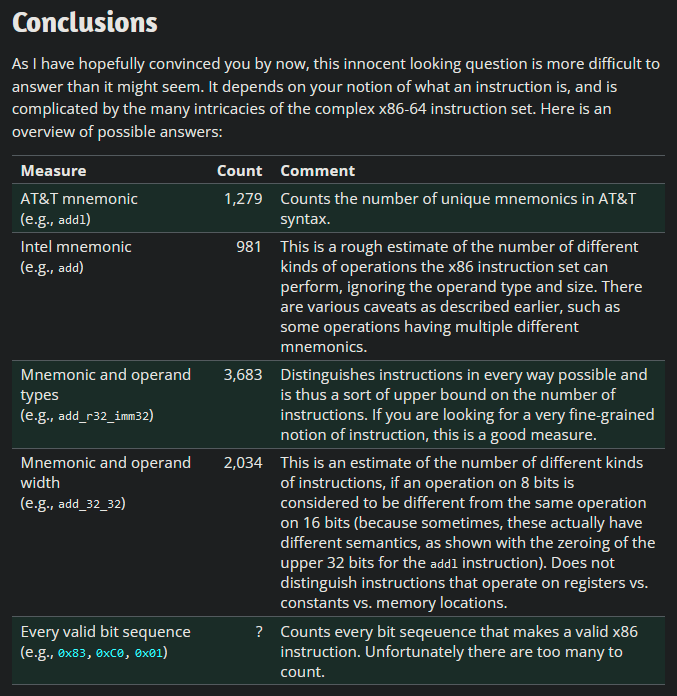Click the Conclusions heading
Viewport: 677px width, 696px height.
tap(85, 23)
